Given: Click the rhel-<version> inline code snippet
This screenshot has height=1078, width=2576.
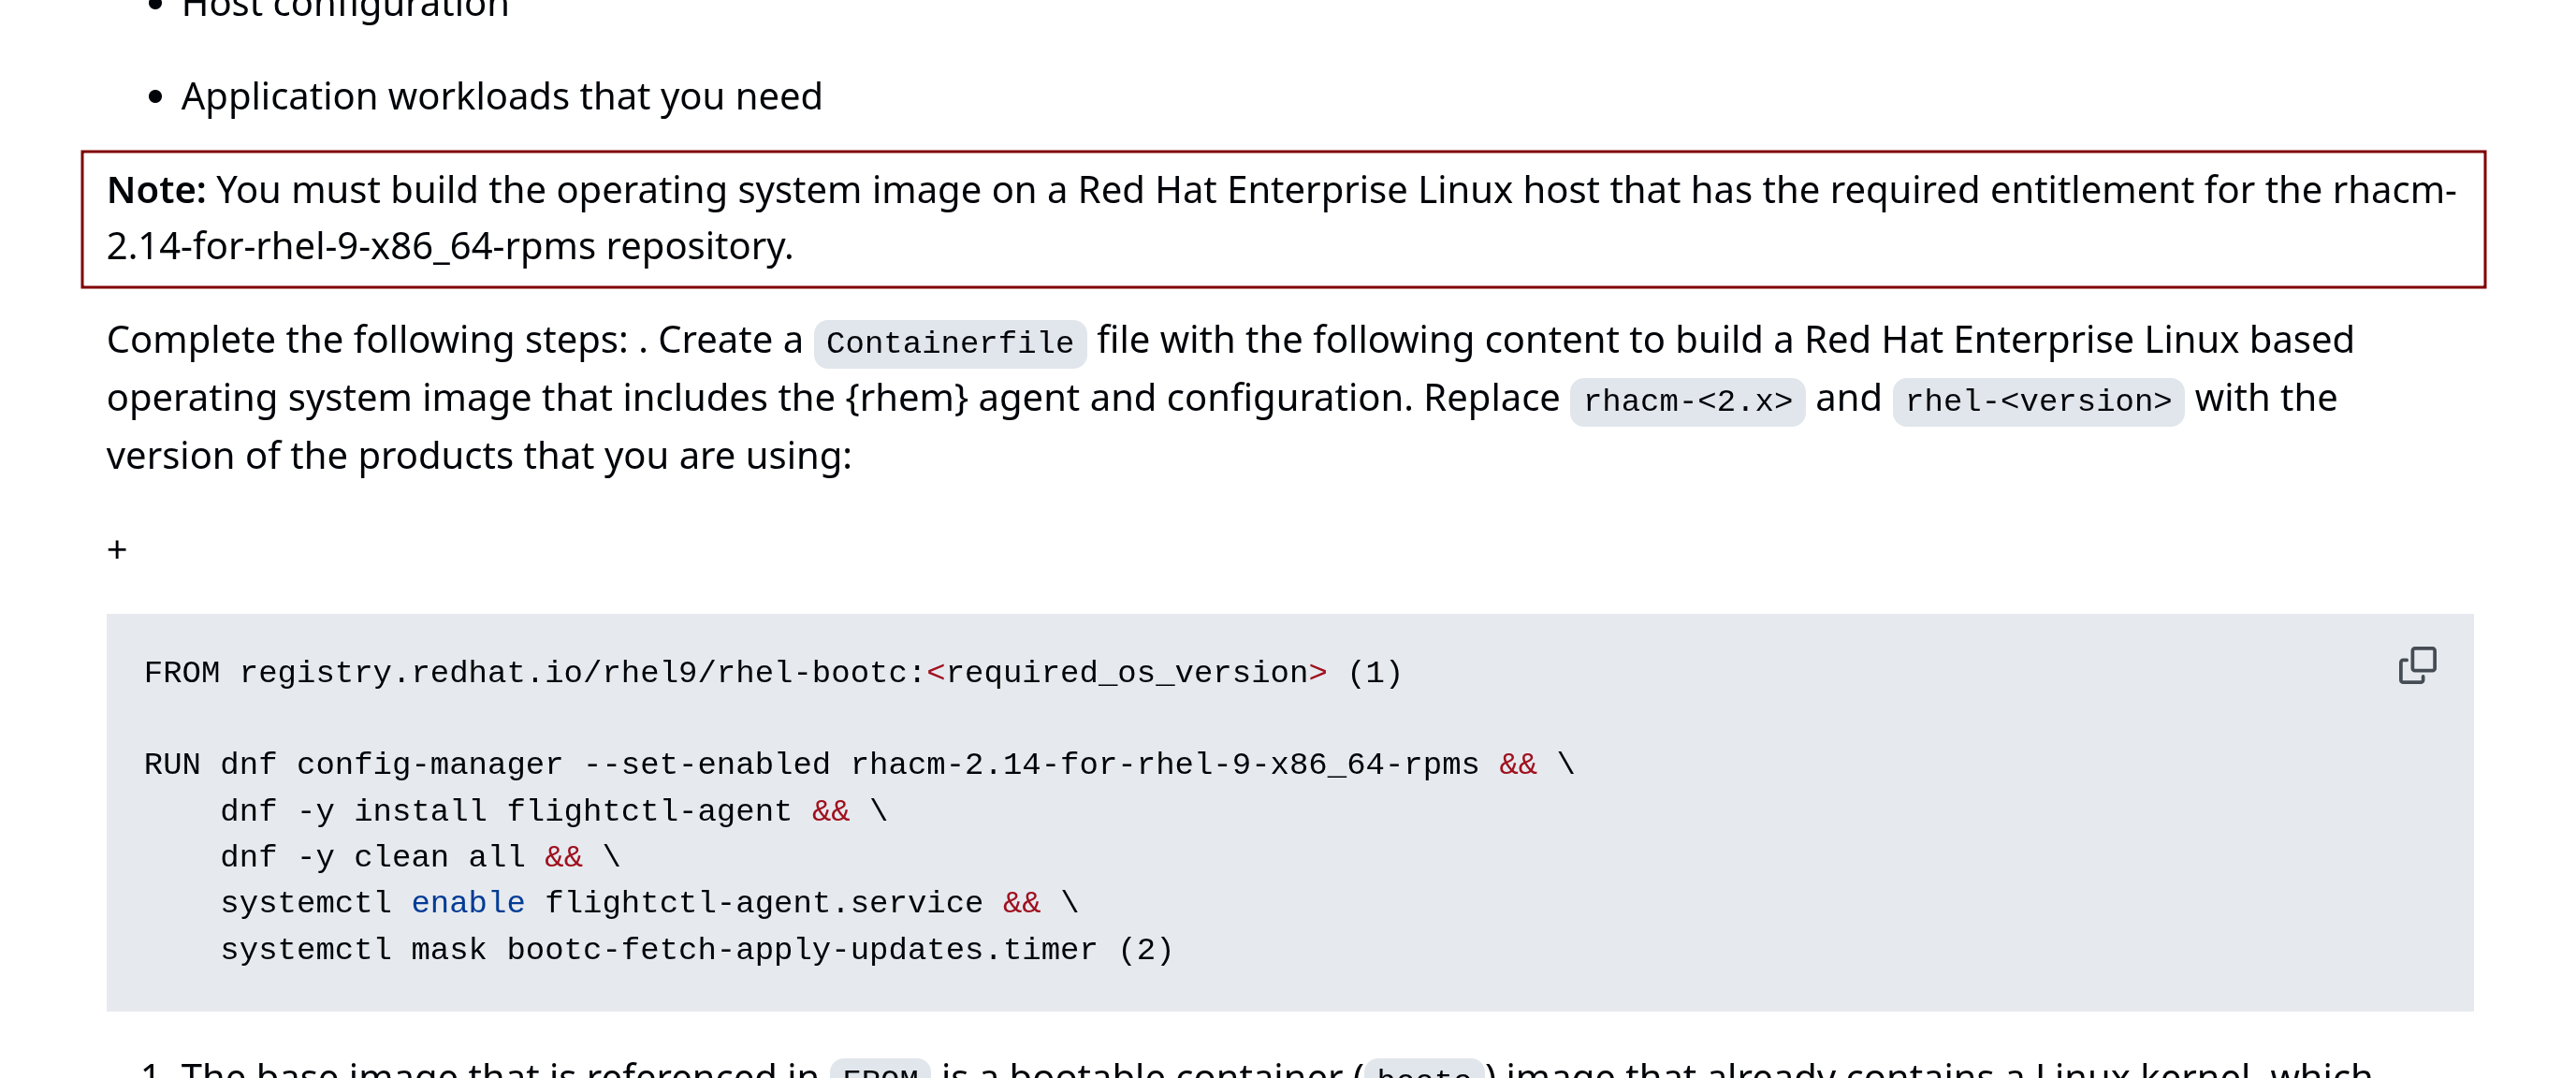Looking at the screenshot, I should click(2037, 401).
